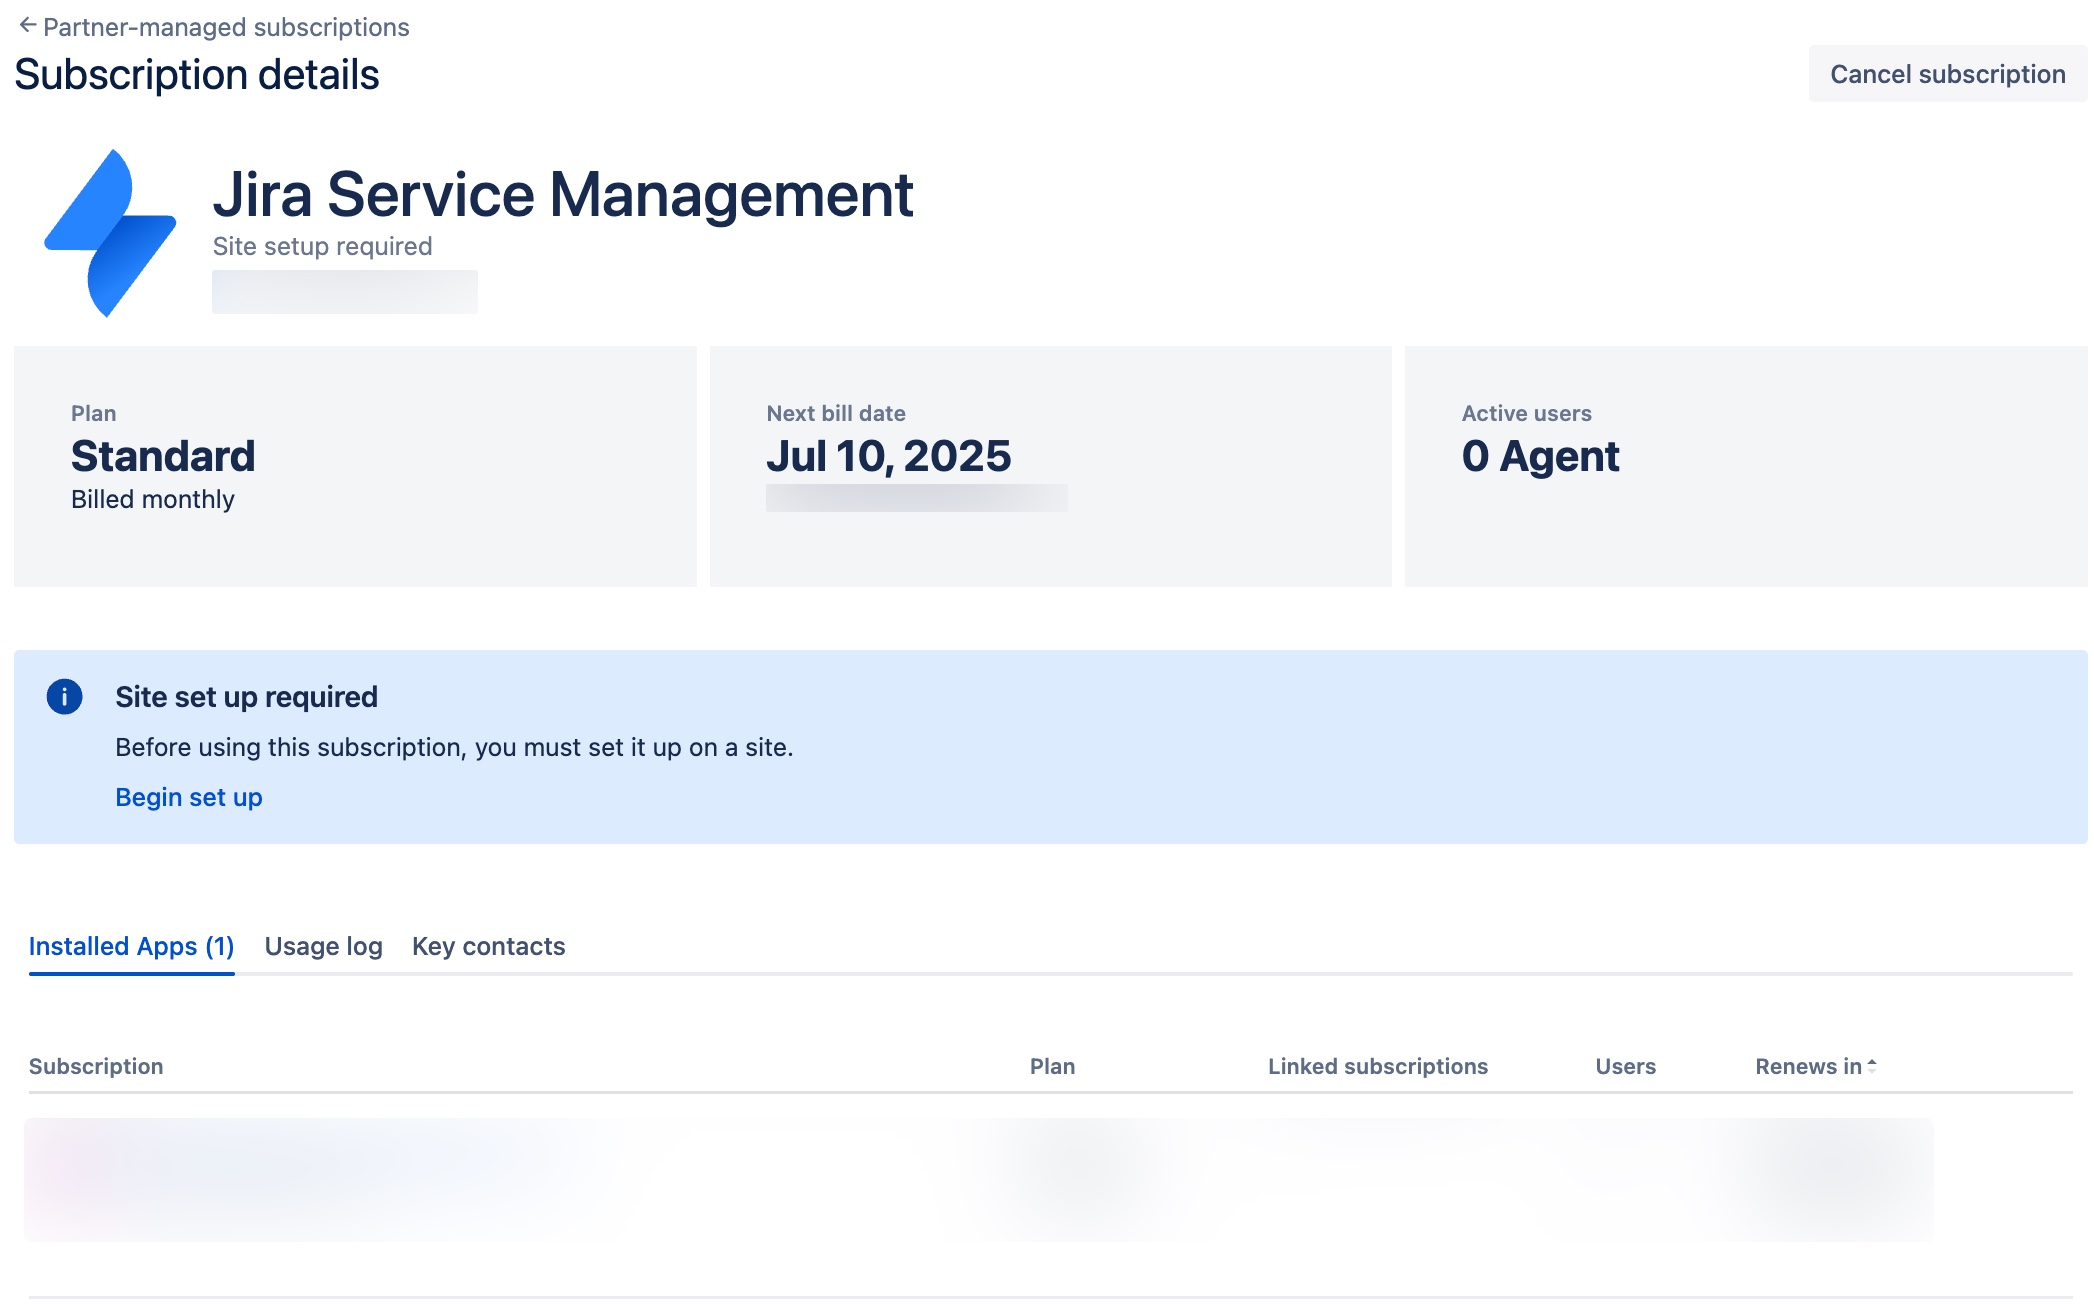Click the Jira Service Management logo

tap(110, 233)
